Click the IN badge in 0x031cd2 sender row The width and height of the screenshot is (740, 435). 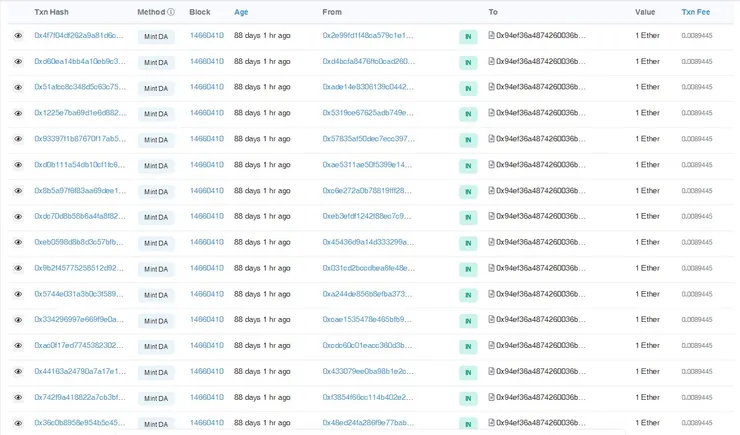[x=468, y=269]
